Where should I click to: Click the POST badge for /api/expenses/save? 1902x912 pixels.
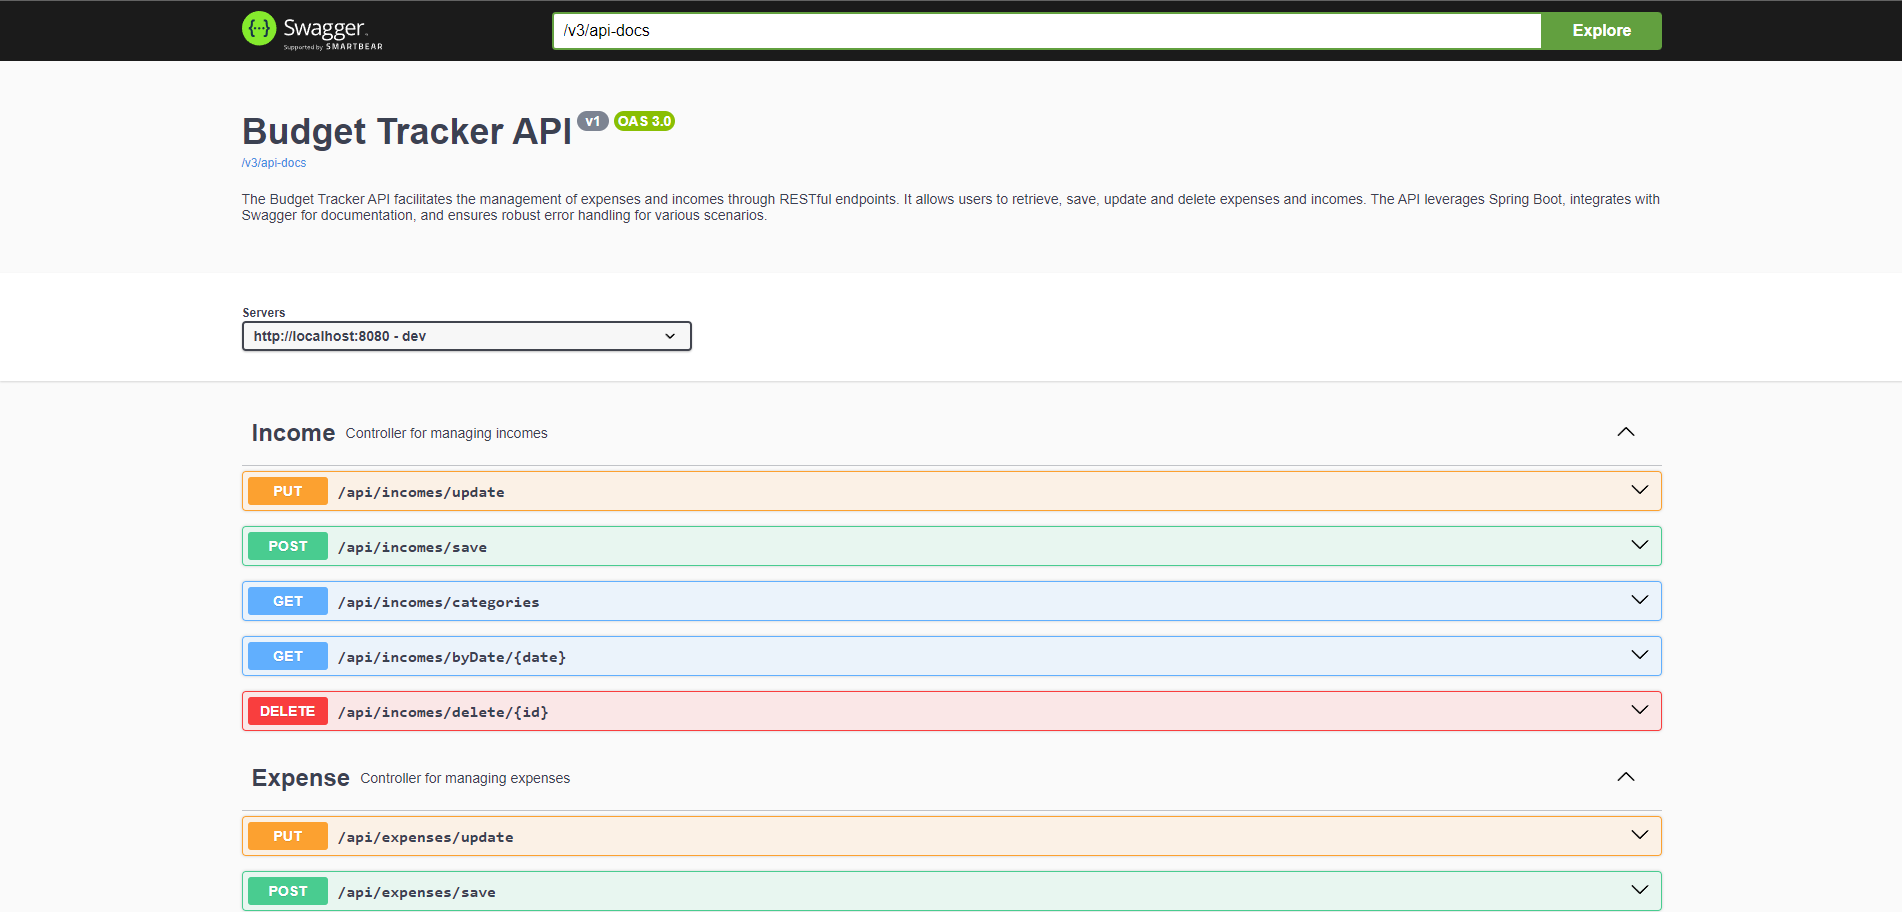pyautogui.click(x=288, y=891)
